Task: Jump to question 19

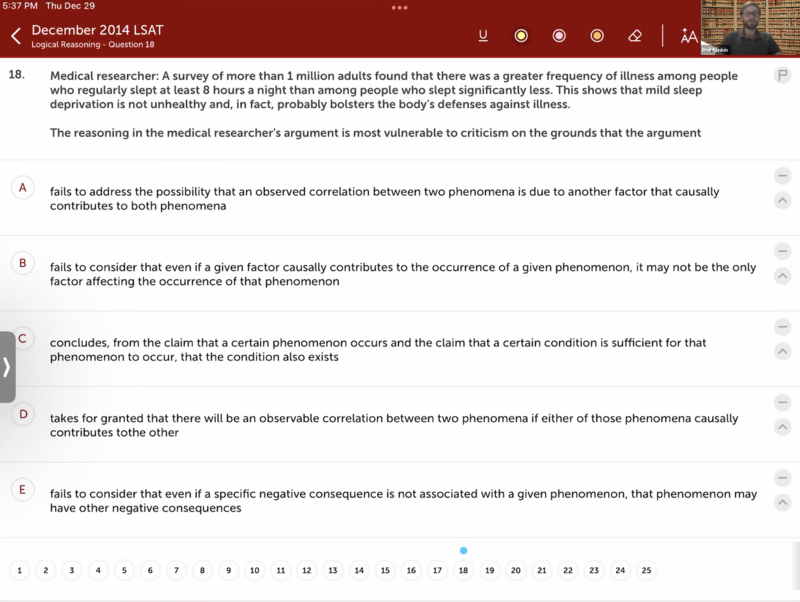Action: tap(489, 571)
